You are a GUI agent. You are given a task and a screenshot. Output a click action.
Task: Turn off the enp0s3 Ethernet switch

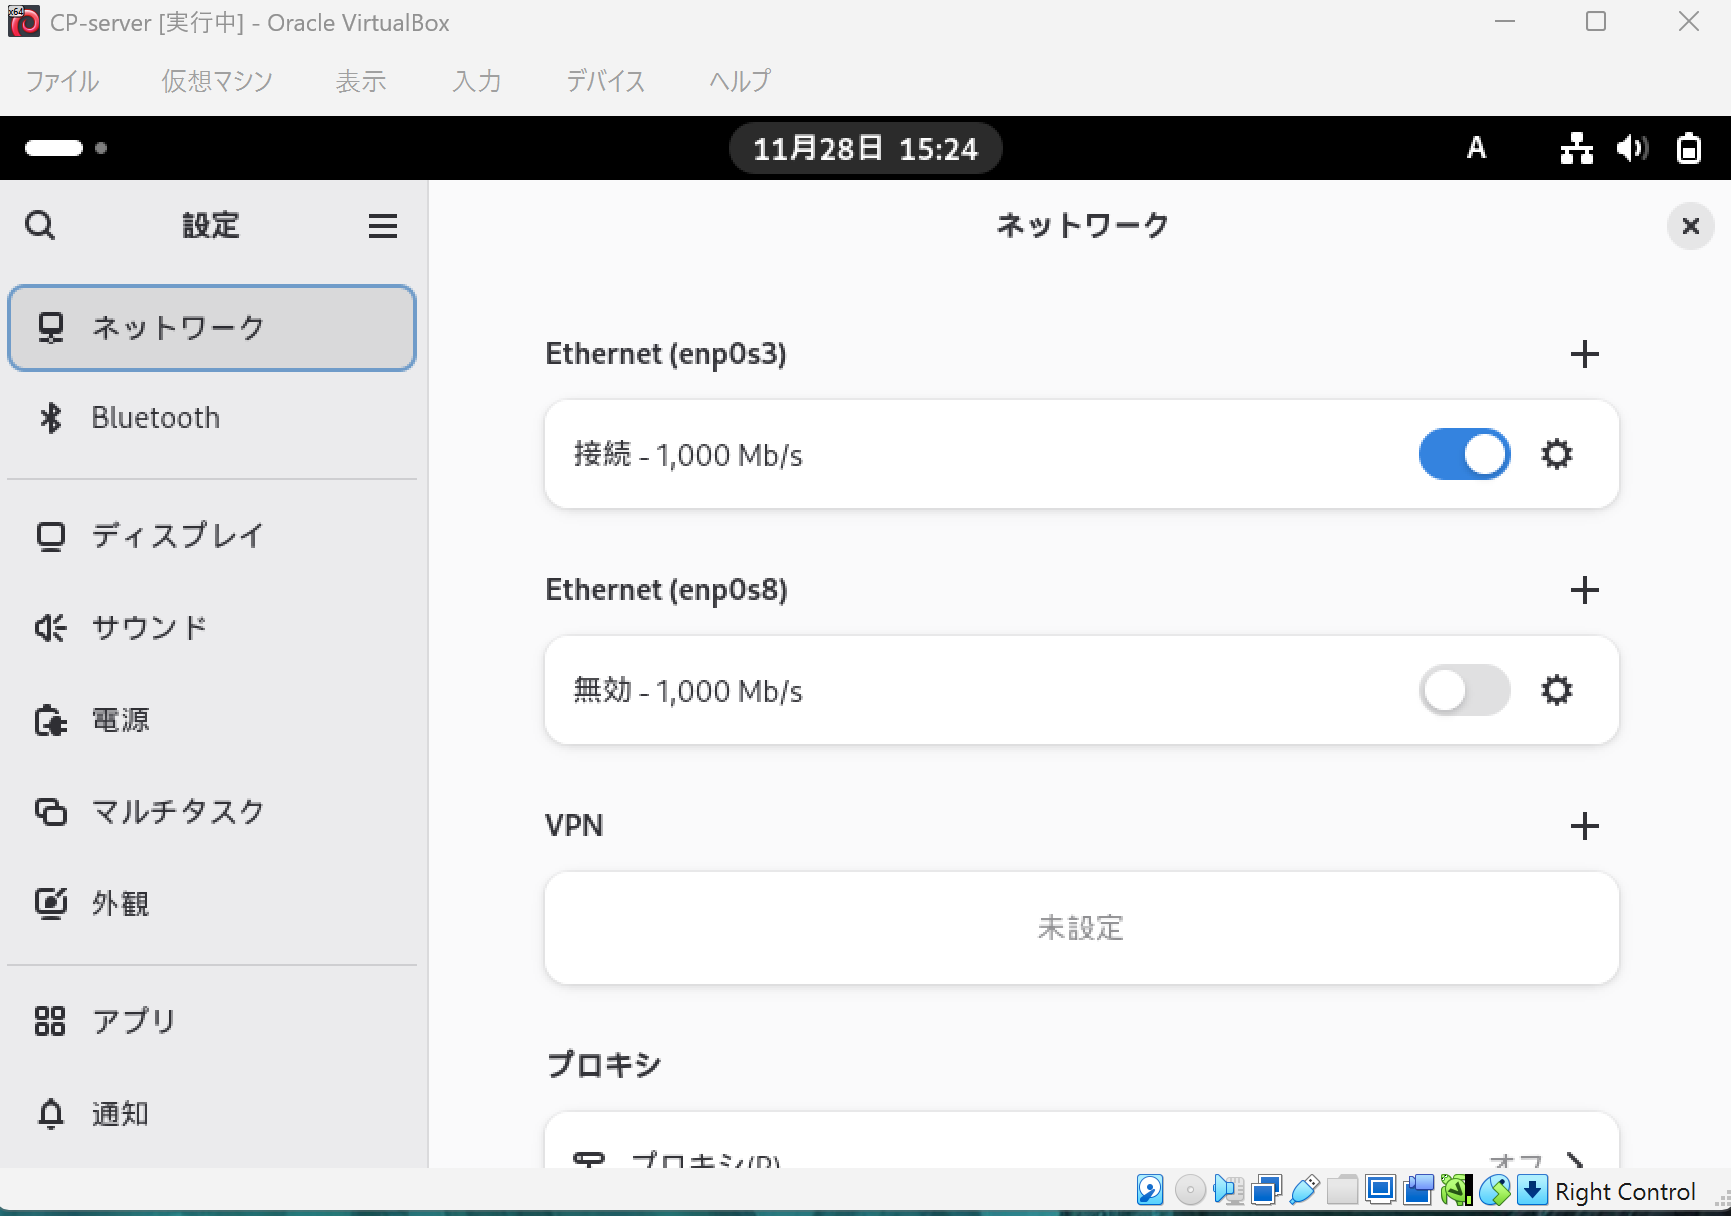(1464, 455)
